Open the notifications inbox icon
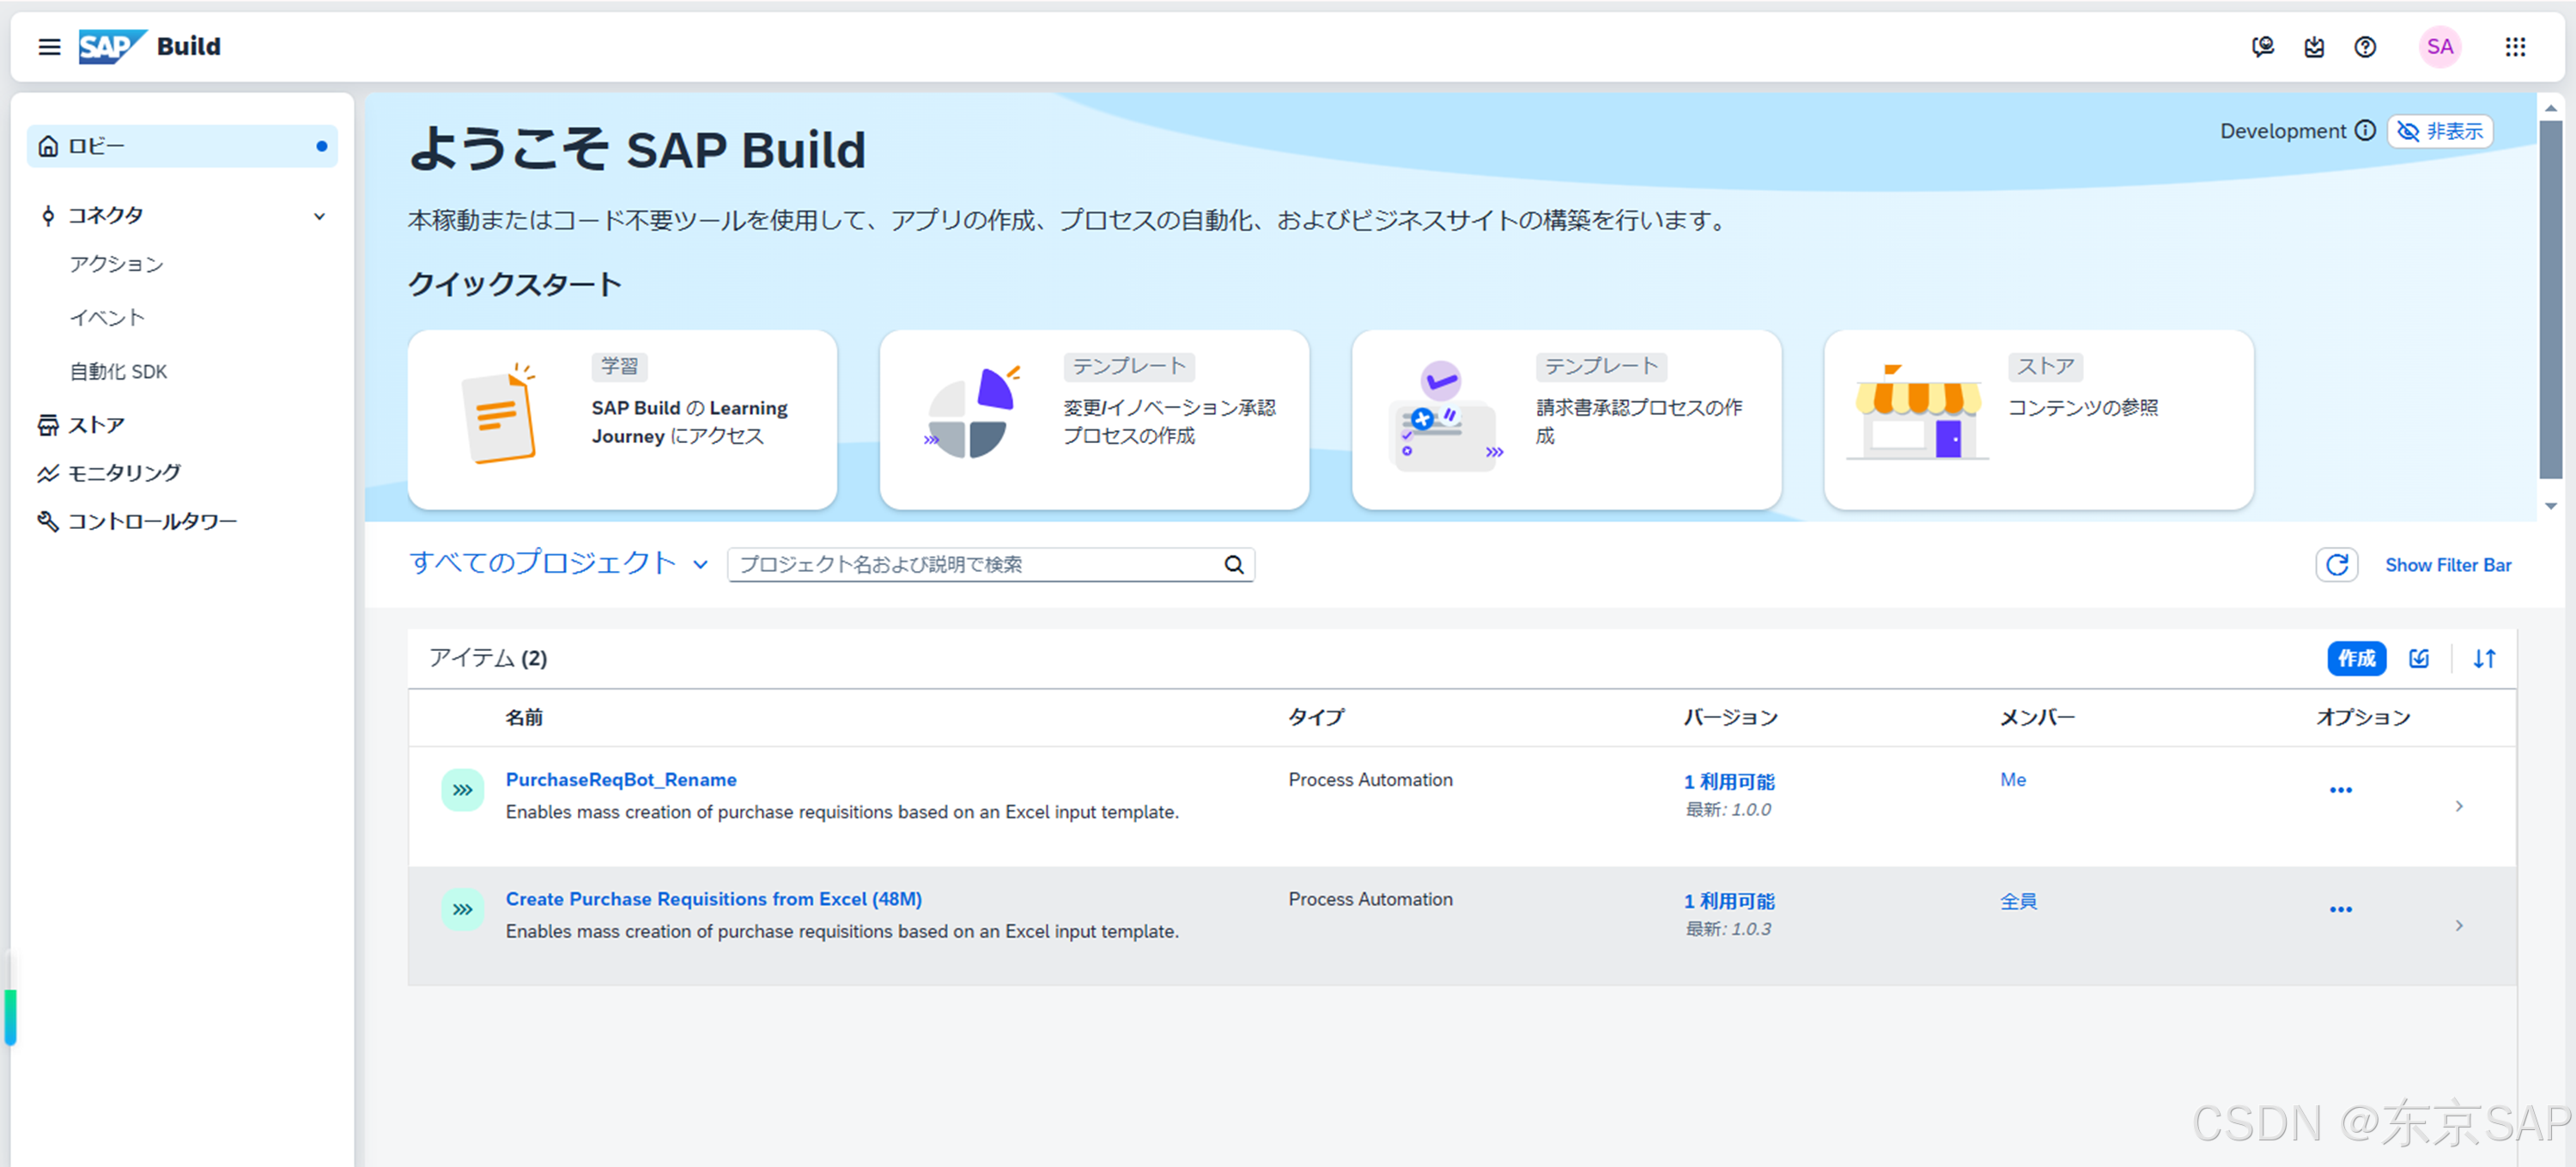 tap(2314, 47)
